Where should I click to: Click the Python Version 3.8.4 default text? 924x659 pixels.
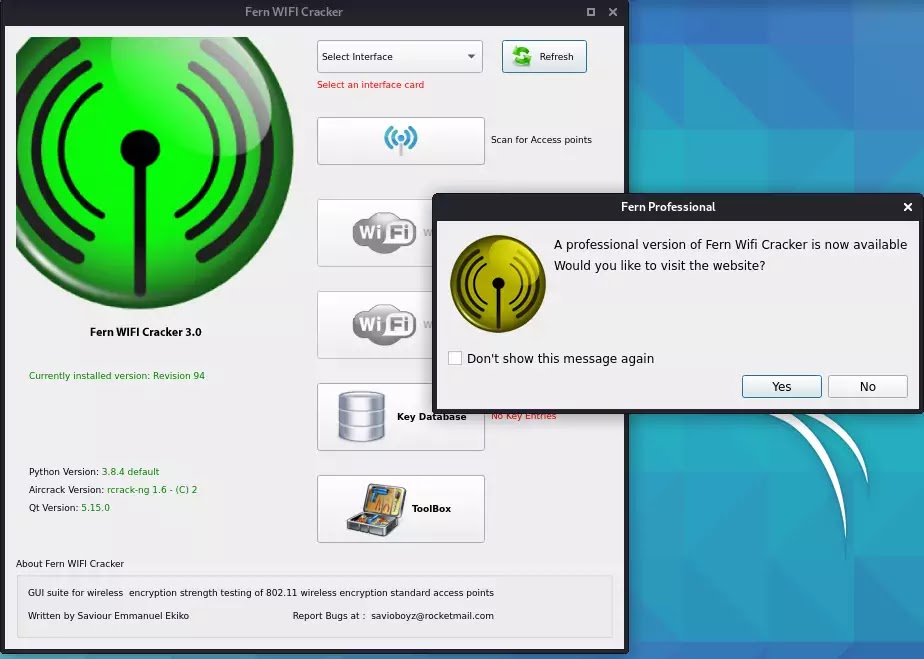click(94, 472)
